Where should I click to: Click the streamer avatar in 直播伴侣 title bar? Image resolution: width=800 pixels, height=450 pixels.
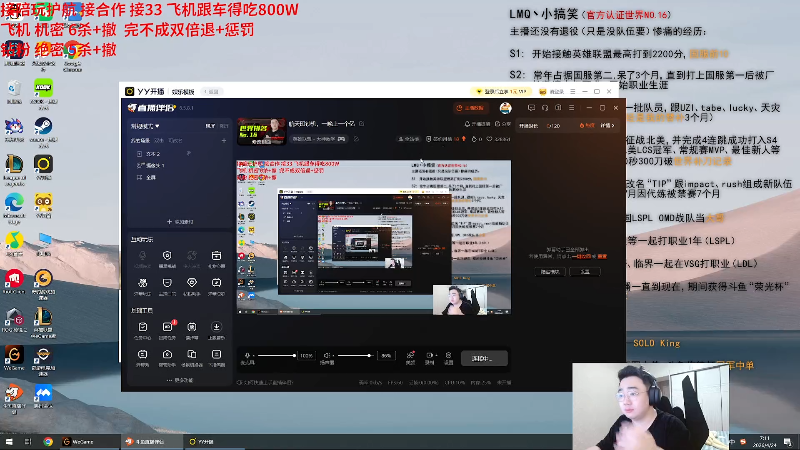pos(506,108)
